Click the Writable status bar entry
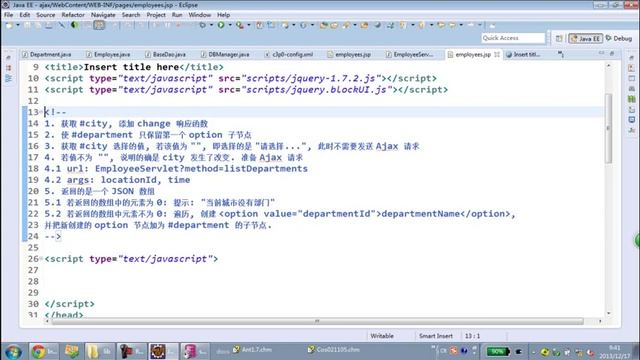The height and width of the screenshot is (360, 640). (382, 336)
